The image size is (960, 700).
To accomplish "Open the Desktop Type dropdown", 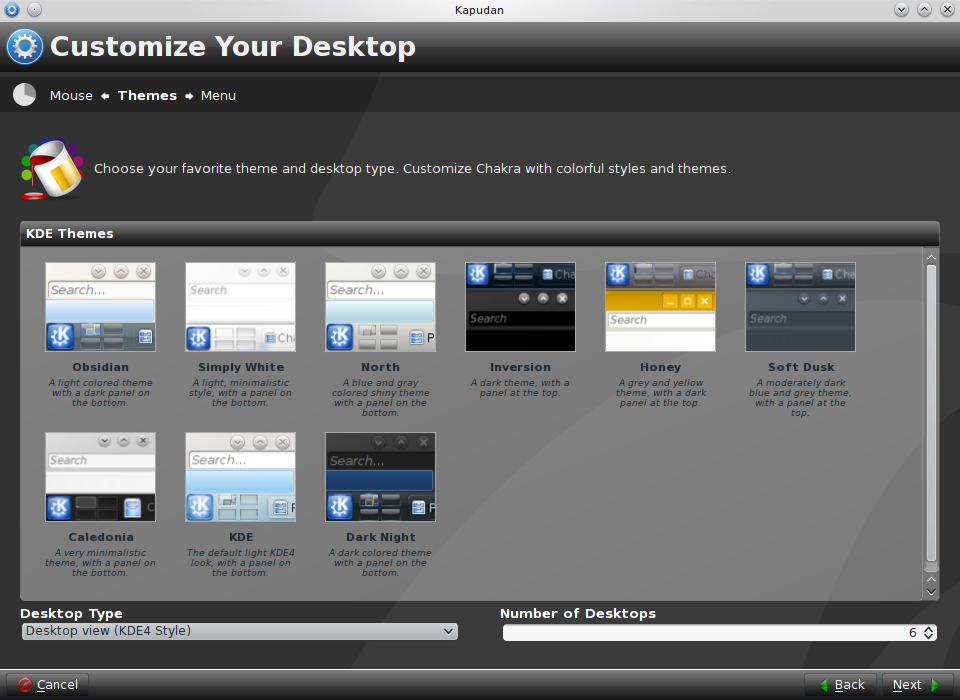I will (x=239, y=631).
